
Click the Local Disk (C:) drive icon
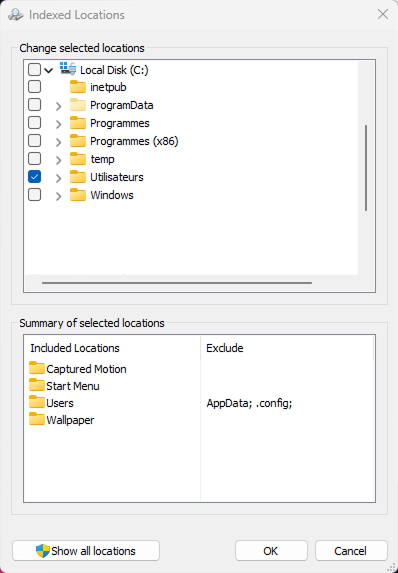click(68, 69)
